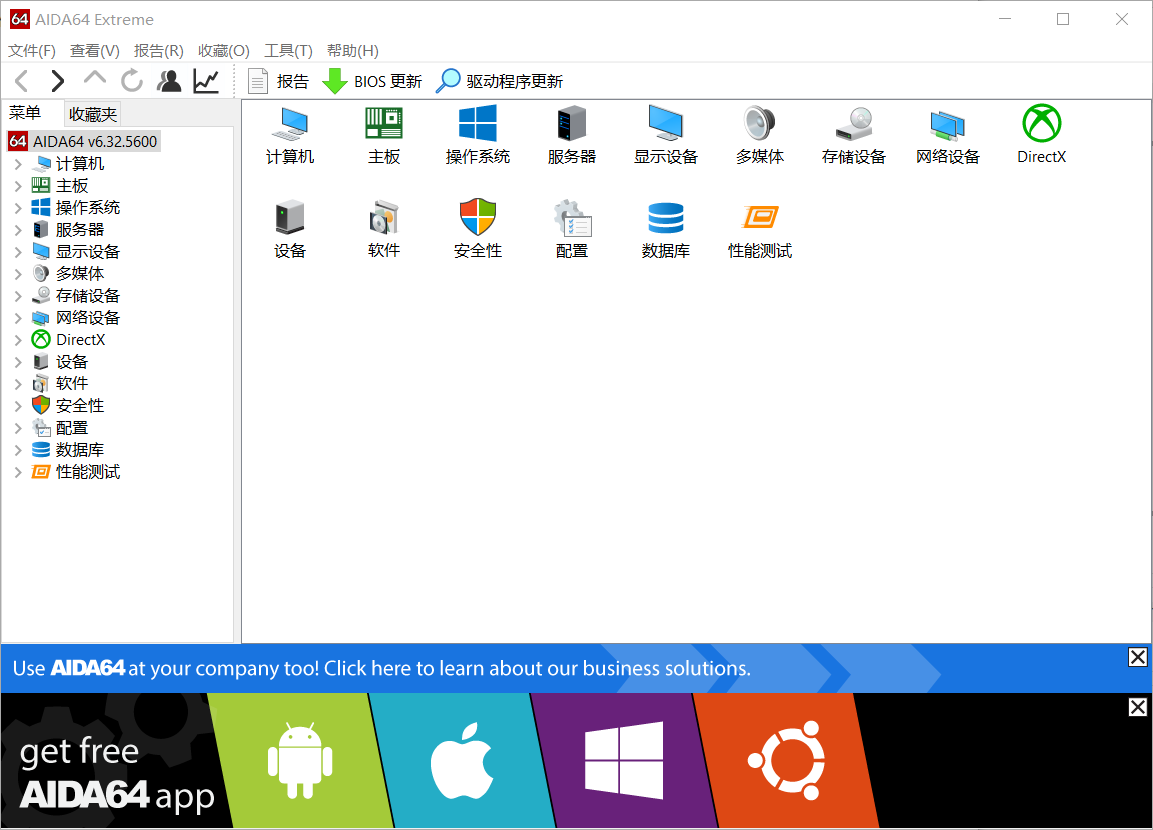The height and width of the screenshot is (830, 1153).
Task: Expand the 设备 tree node arrow
Action: click(18, 362)
